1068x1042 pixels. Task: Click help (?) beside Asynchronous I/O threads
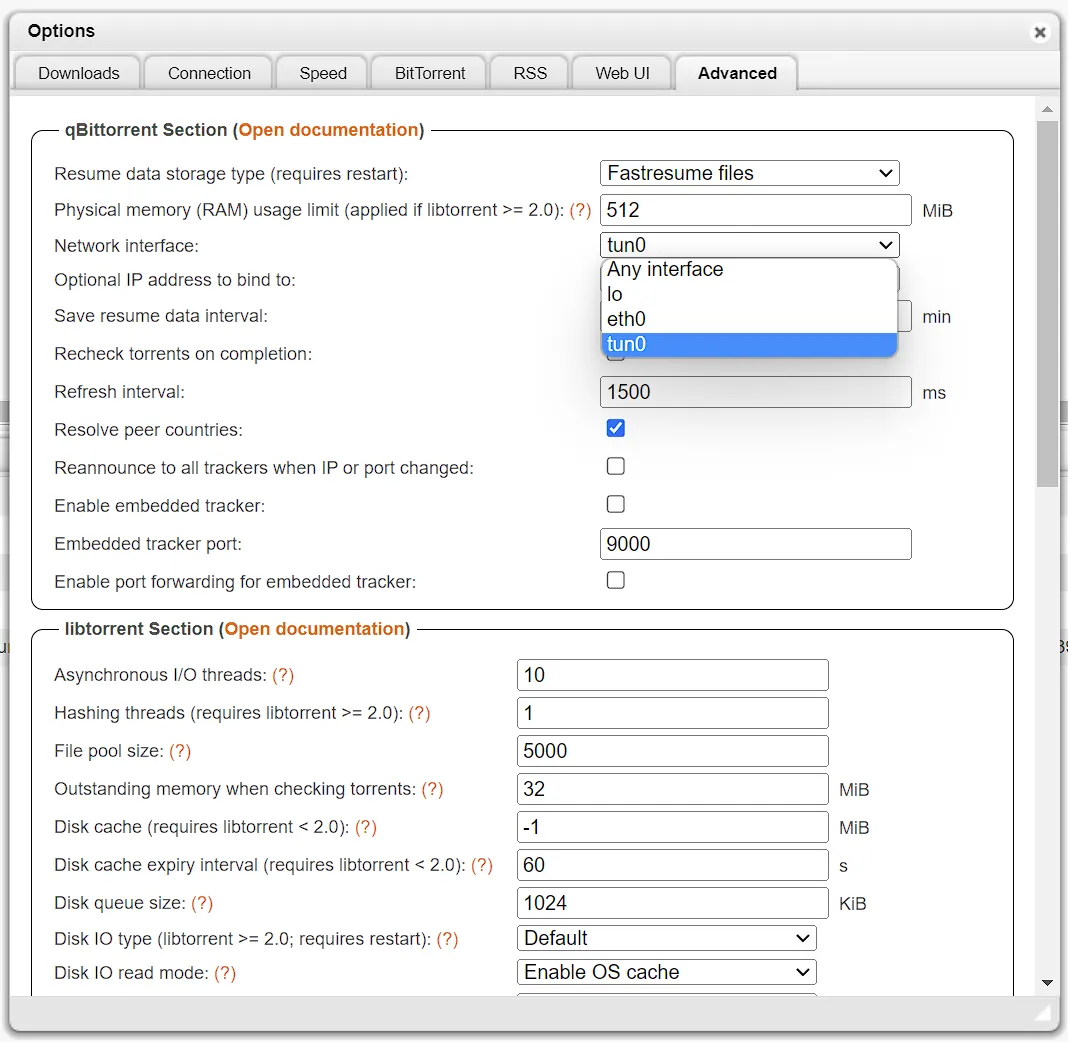pos(283,675)
